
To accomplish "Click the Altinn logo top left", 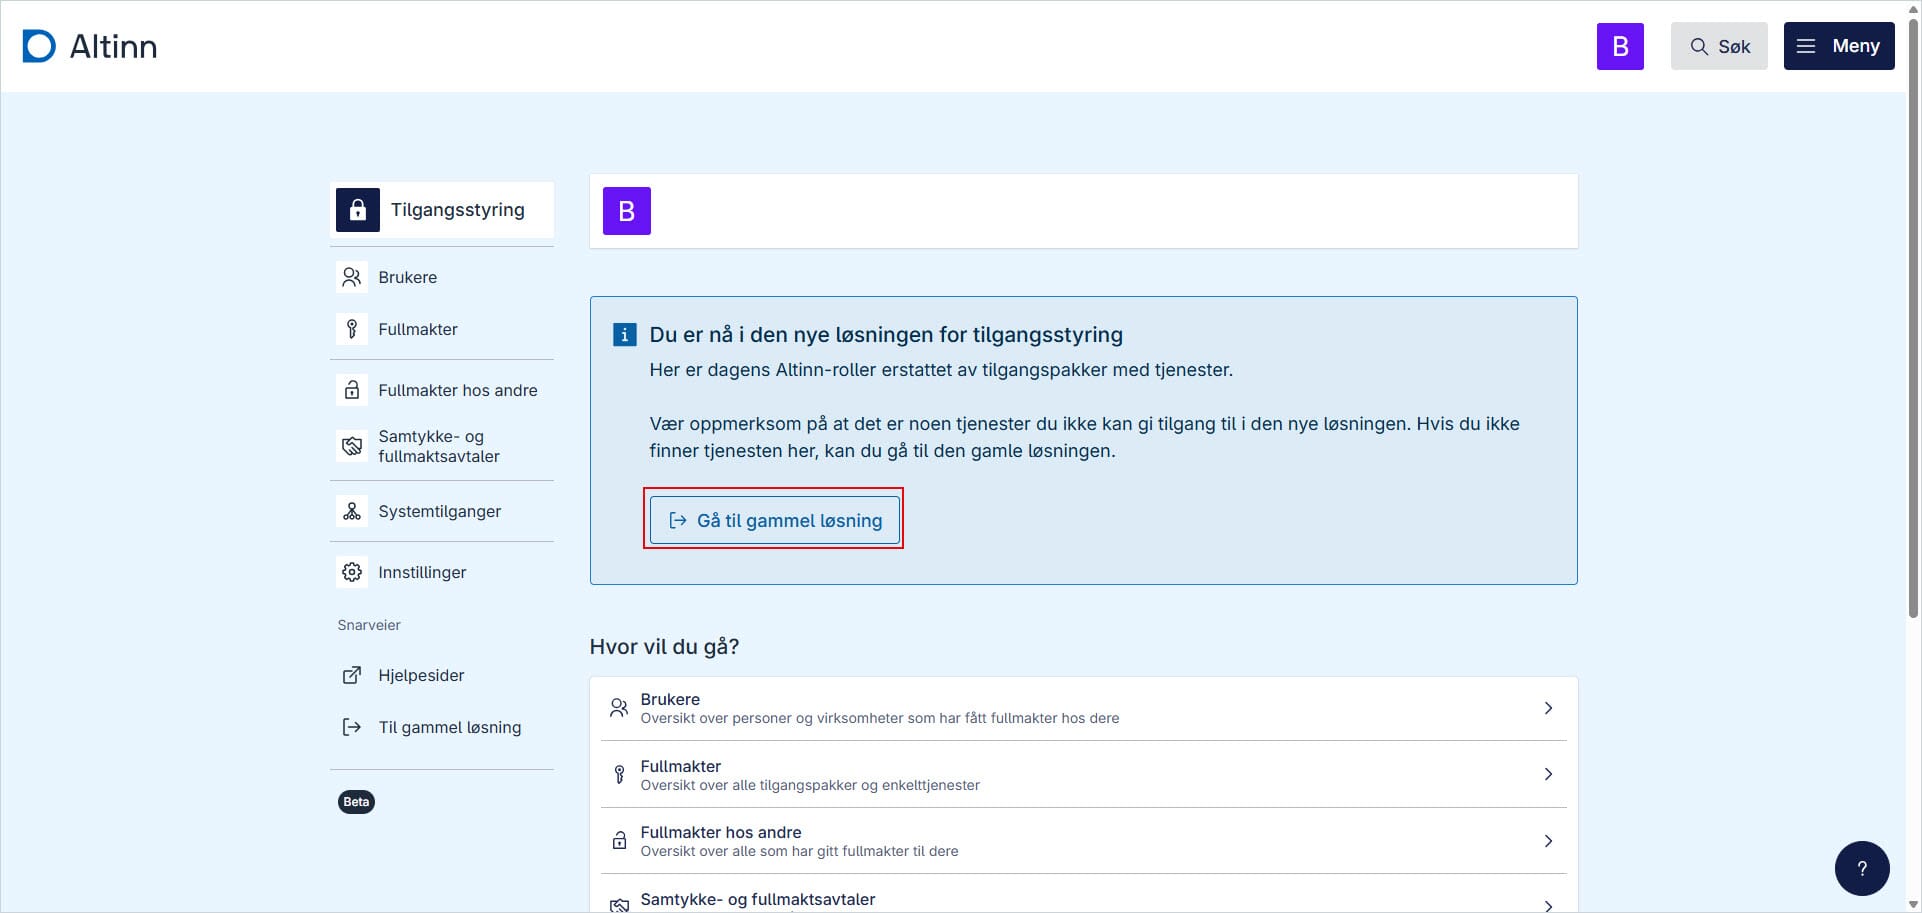I will pyautogui.click(x=89, y=45).
